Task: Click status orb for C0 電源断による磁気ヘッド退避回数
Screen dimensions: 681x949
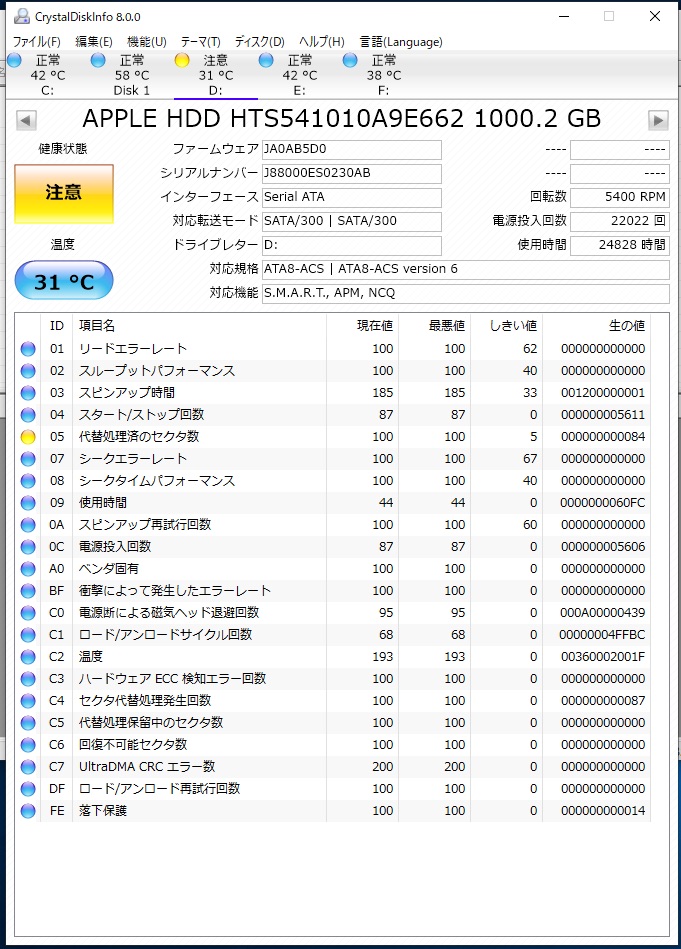Action: point(28,612)
